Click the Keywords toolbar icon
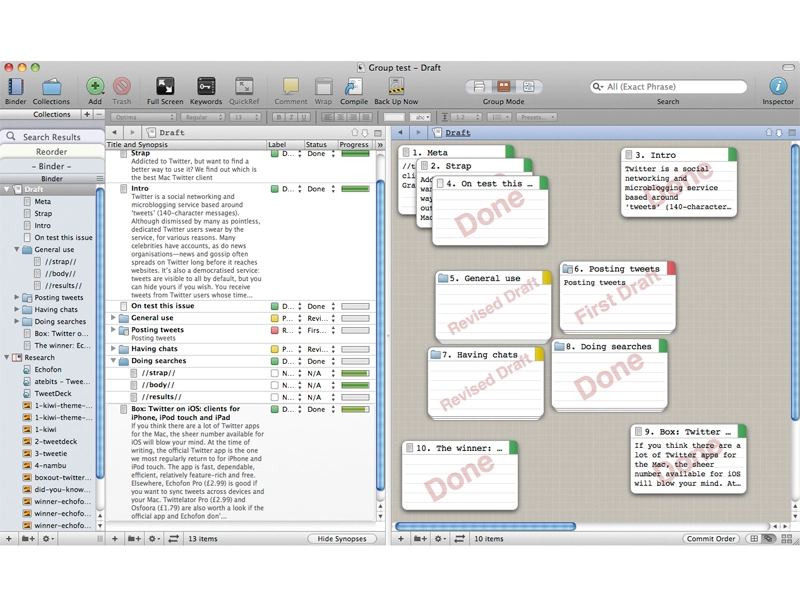Viewport: 800px width, 600px height. [x=206, y=87]
